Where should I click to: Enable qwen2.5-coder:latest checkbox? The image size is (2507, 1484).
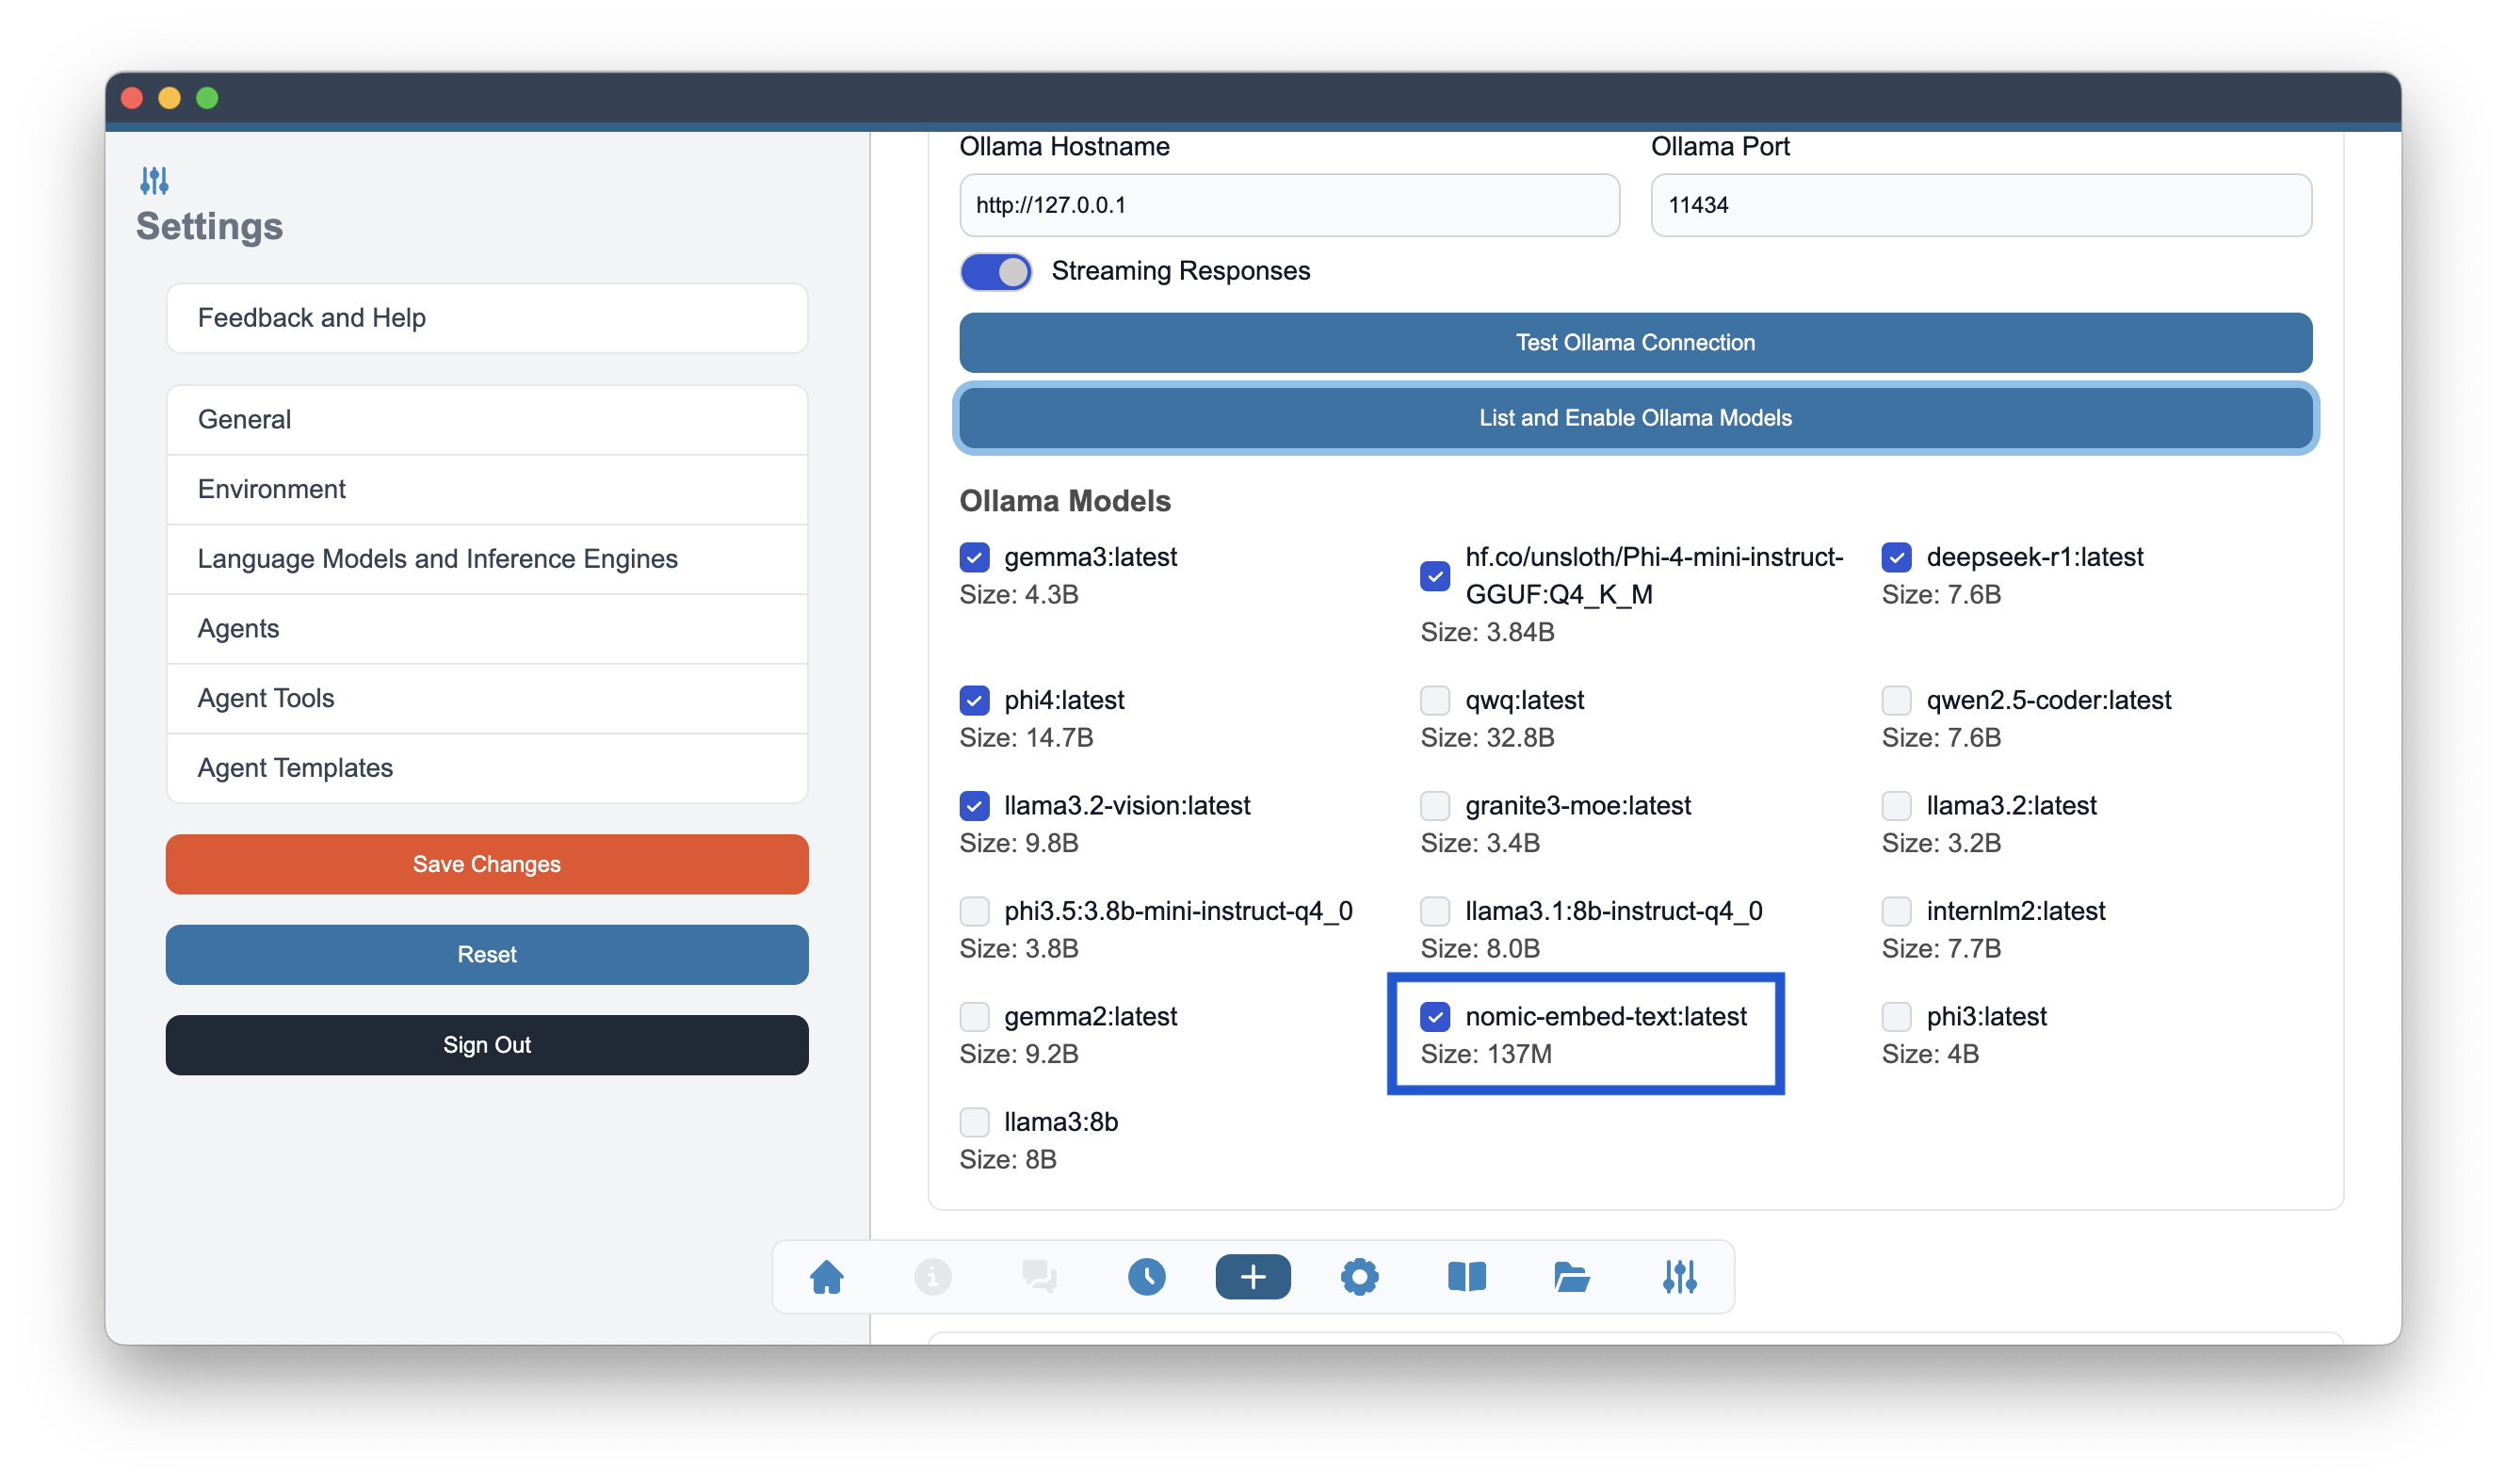[1896, 700]
